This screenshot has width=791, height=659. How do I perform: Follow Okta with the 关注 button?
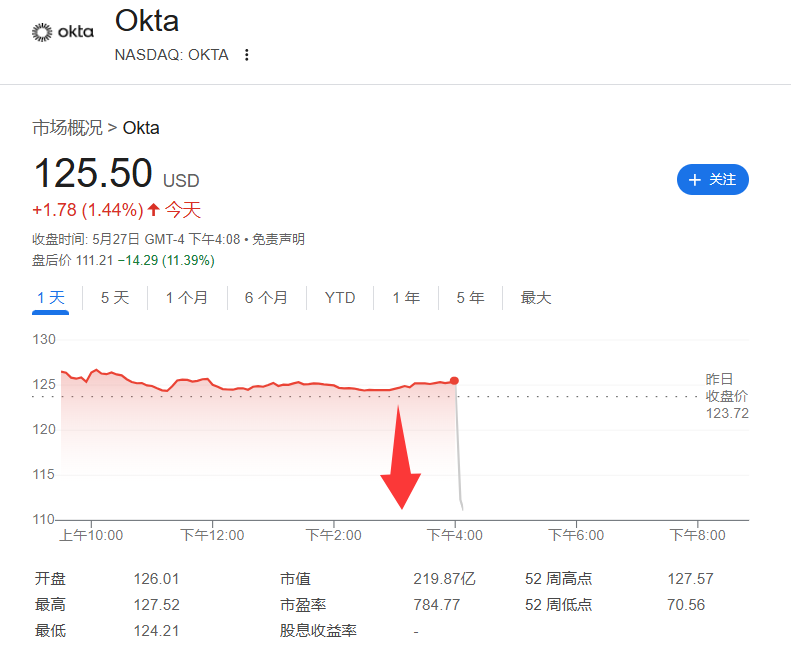click(712, 179)
